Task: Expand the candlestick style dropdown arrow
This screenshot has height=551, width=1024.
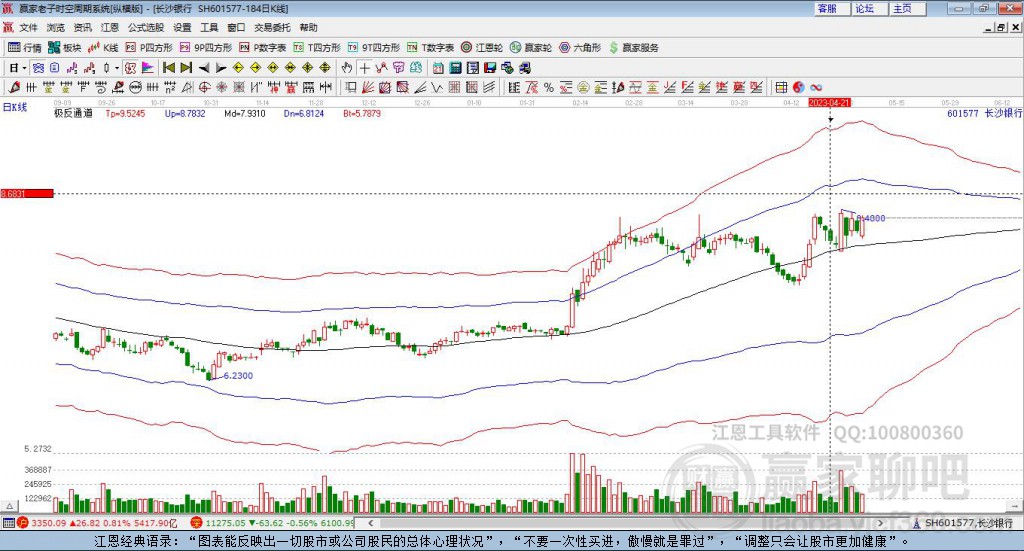Action: click(117, 68)
